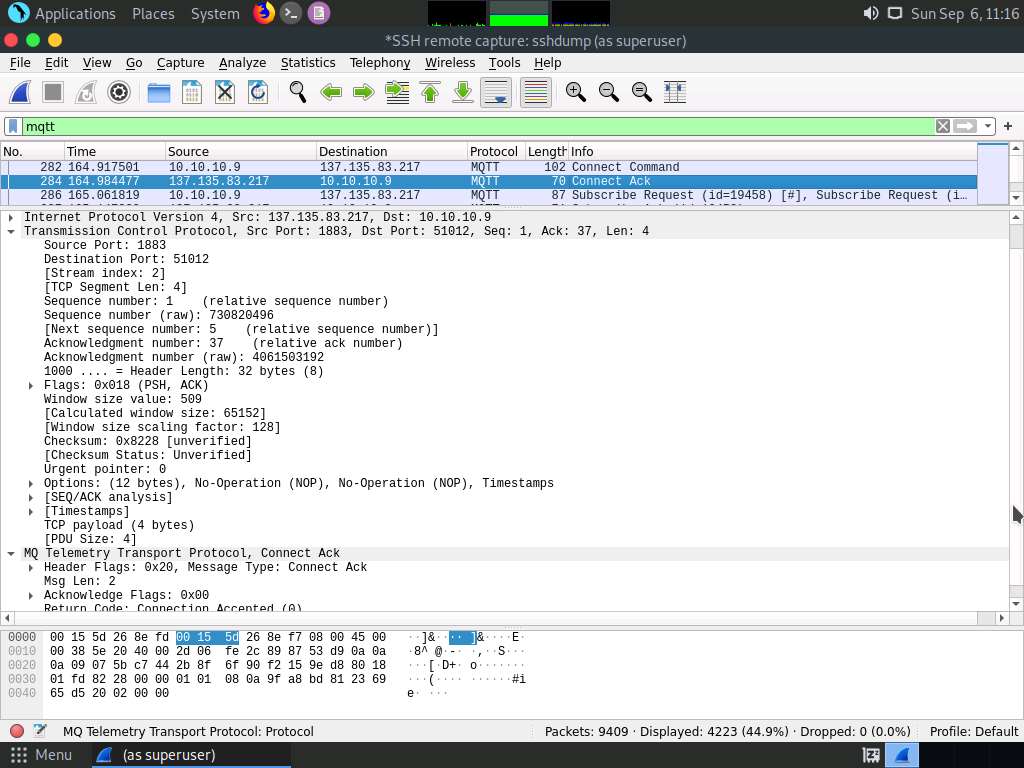Open capture options with the gear icon
The width and height of the screenshot is (1024, 768).
(119, 92)
